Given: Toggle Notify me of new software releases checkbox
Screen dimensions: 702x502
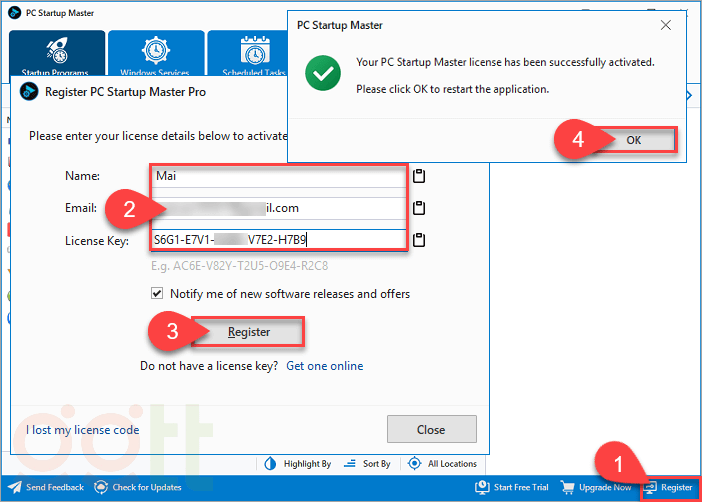Looking at the screenshot, I should pos(157,294).
